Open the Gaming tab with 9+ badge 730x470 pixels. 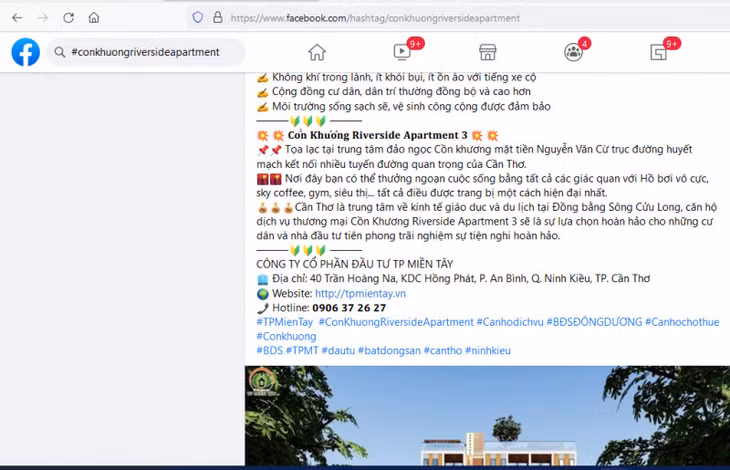pos(659,52)
